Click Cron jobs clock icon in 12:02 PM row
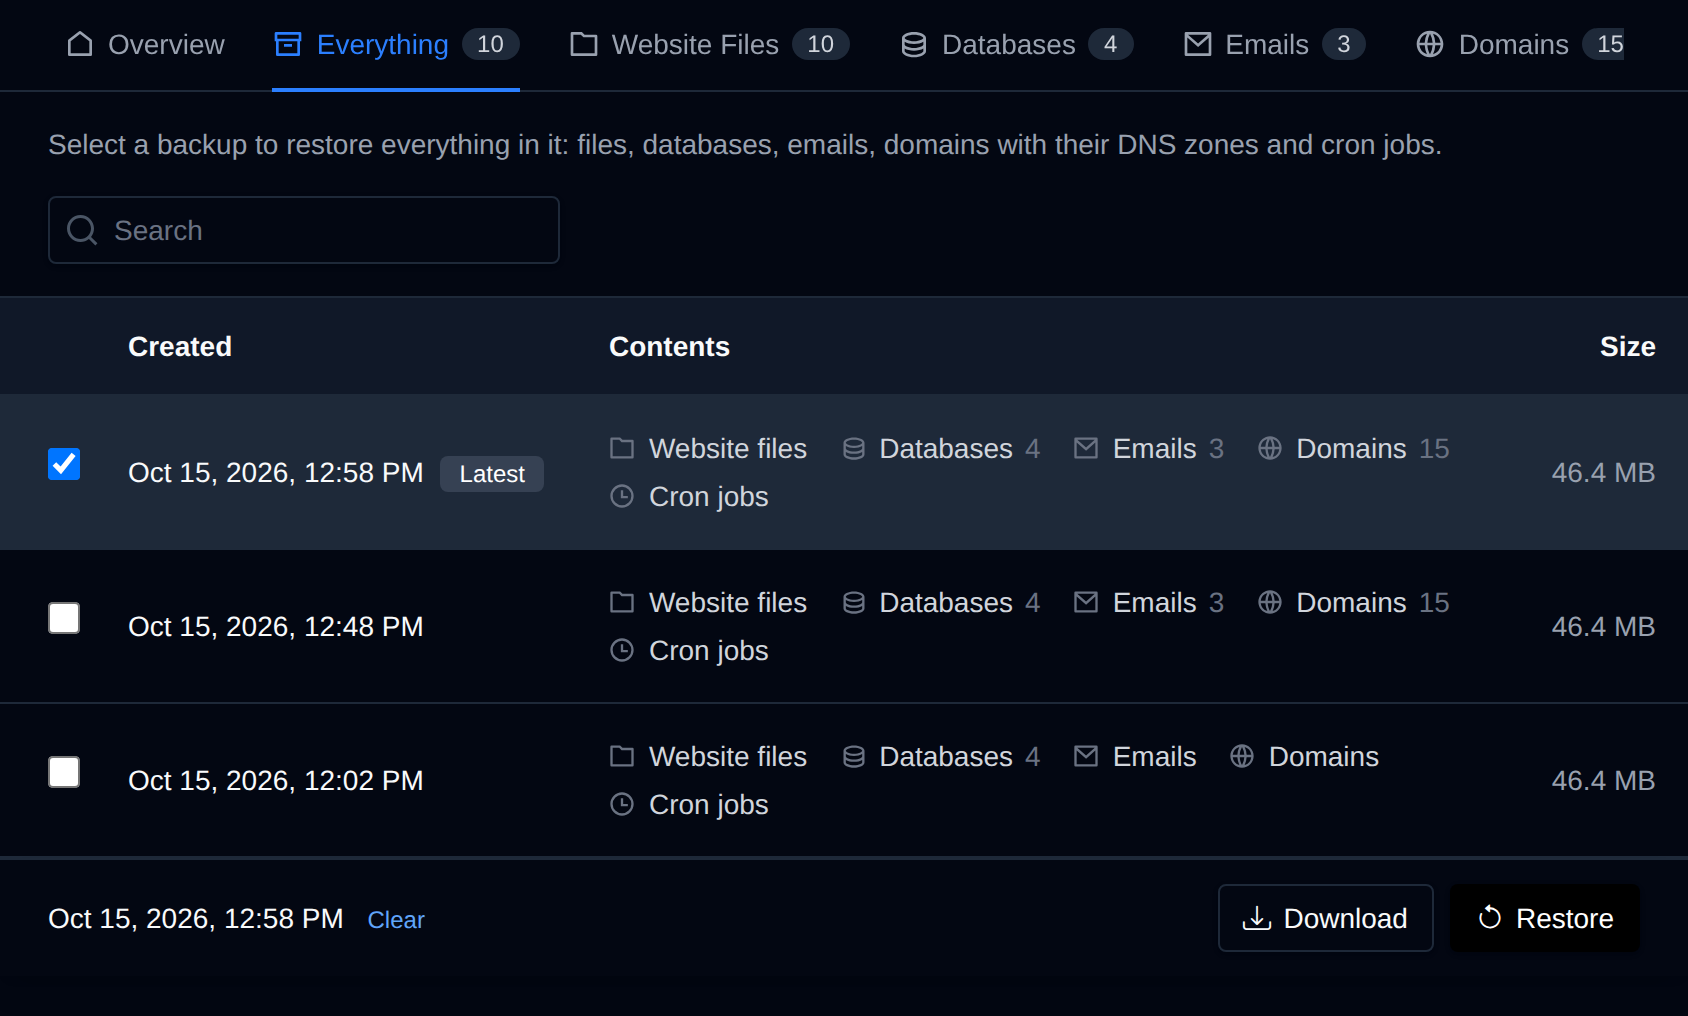Image resolution: width=1688 pixels, height=1016 pixels. (622, 804)
